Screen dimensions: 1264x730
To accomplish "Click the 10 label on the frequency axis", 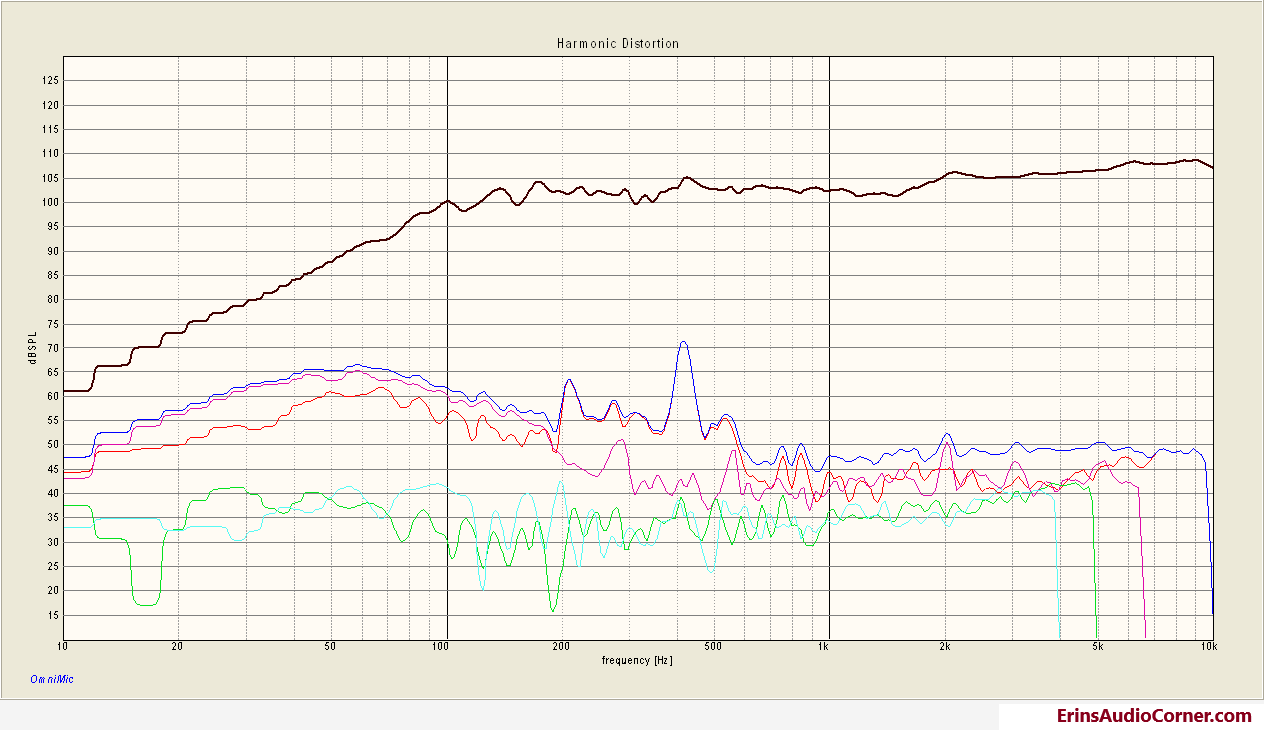I will tap(64, 647).
